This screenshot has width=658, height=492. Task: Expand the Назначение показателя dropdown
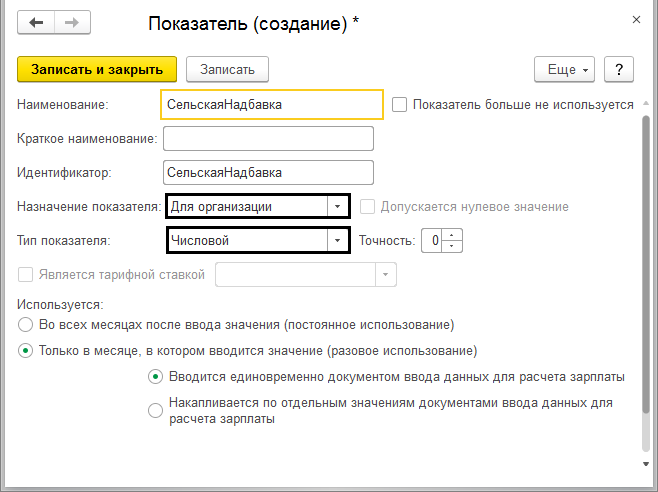[338, 206]
